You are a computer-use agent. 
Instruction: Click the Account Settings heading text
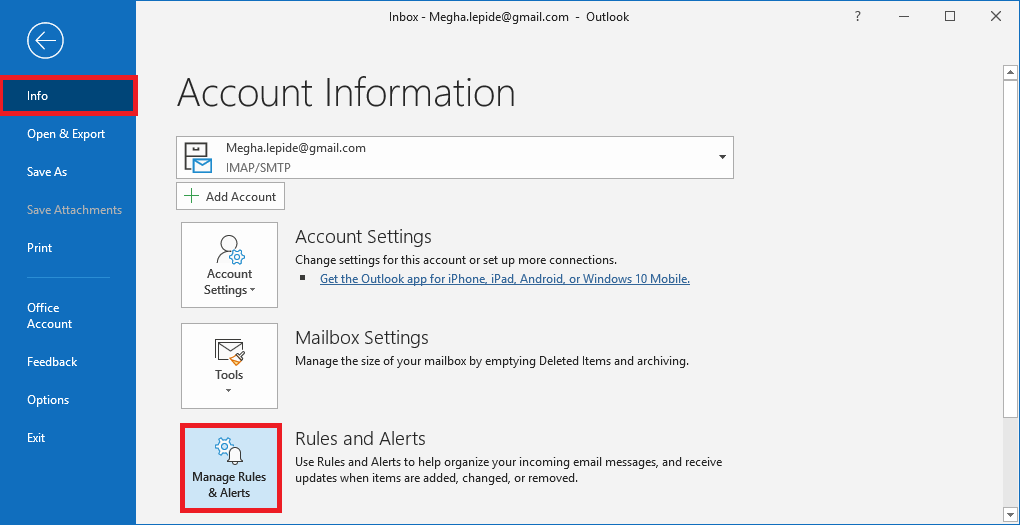click(x=363, y=236)
